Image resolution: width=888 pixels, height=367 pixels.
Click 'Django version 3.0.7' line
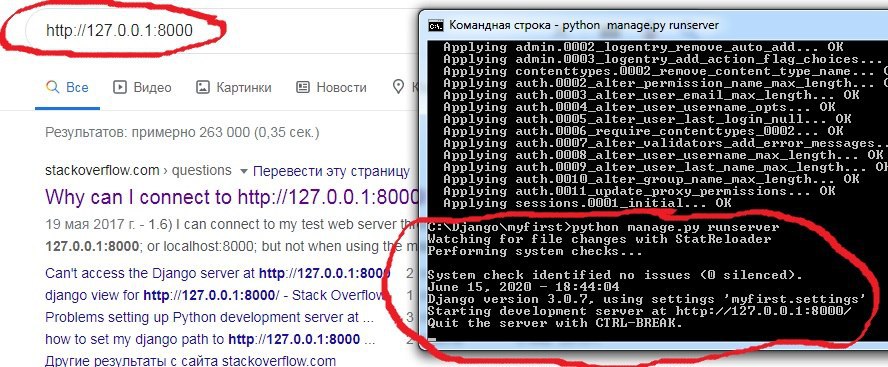[x=647, y=299]
